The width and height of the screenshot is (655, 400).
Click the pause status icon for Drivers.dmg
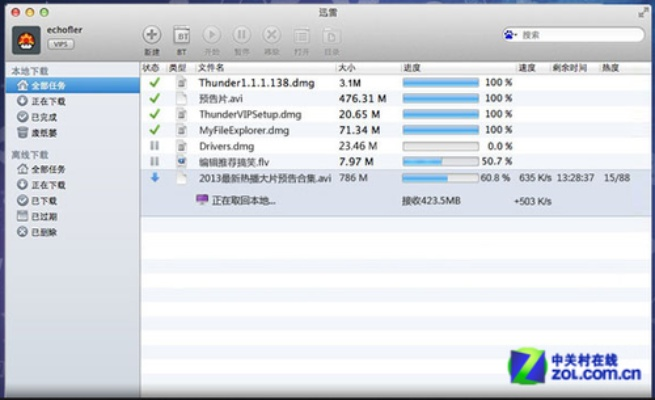click(154, 146)
